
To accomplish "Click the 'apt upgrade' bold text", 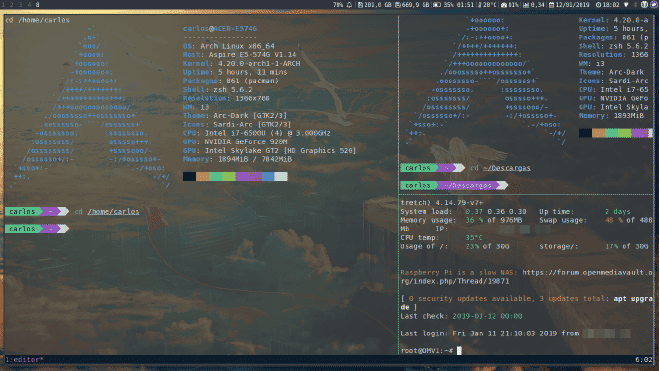I will click(x=526, y=303).
